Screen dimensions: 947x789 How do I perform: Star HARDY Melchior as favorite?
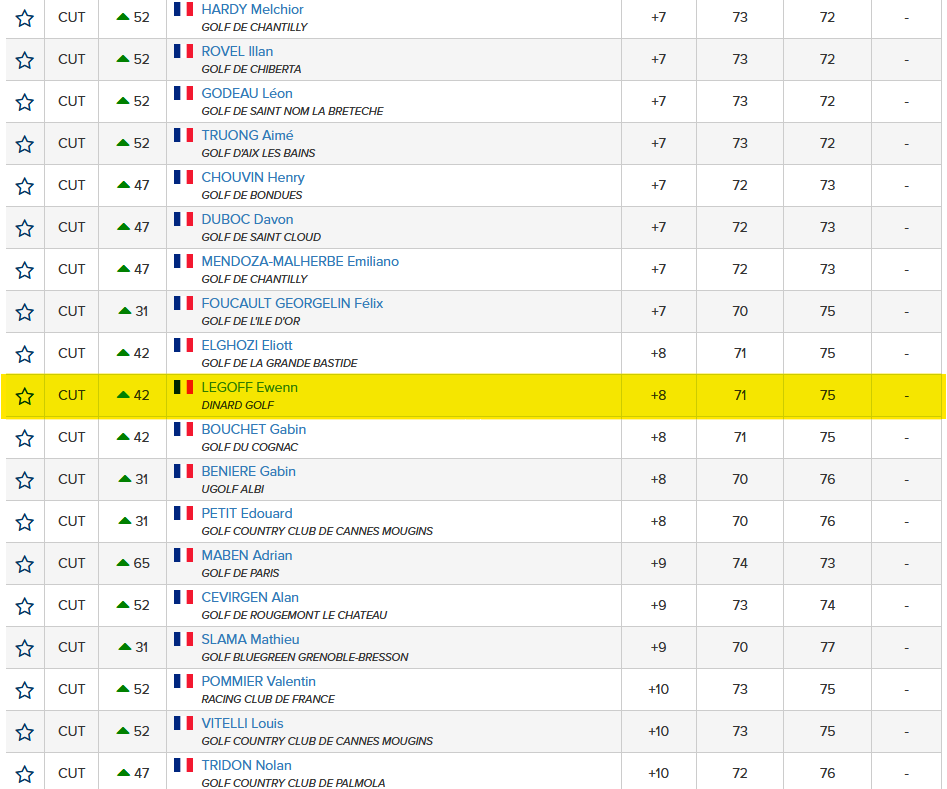25,18
